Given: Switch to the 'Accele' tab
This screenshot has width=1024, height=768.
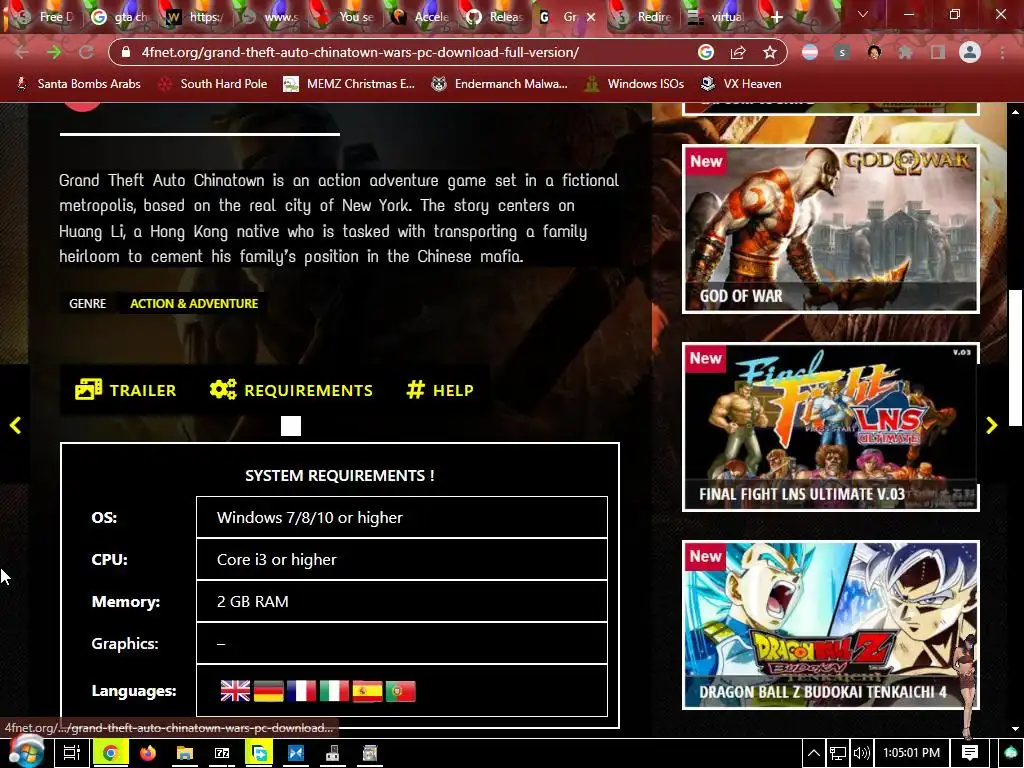Looking at the screenshot, I should [x=421, y=17].
